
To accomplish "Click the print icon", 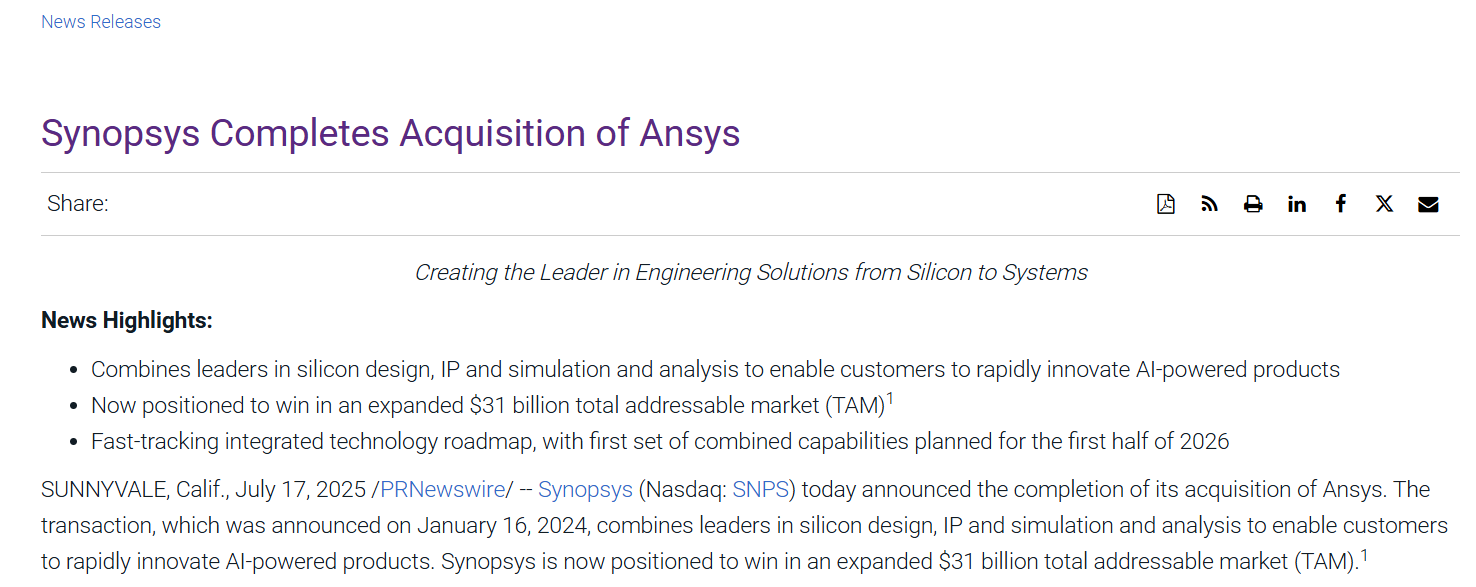I will click(x=1253, y=204).
